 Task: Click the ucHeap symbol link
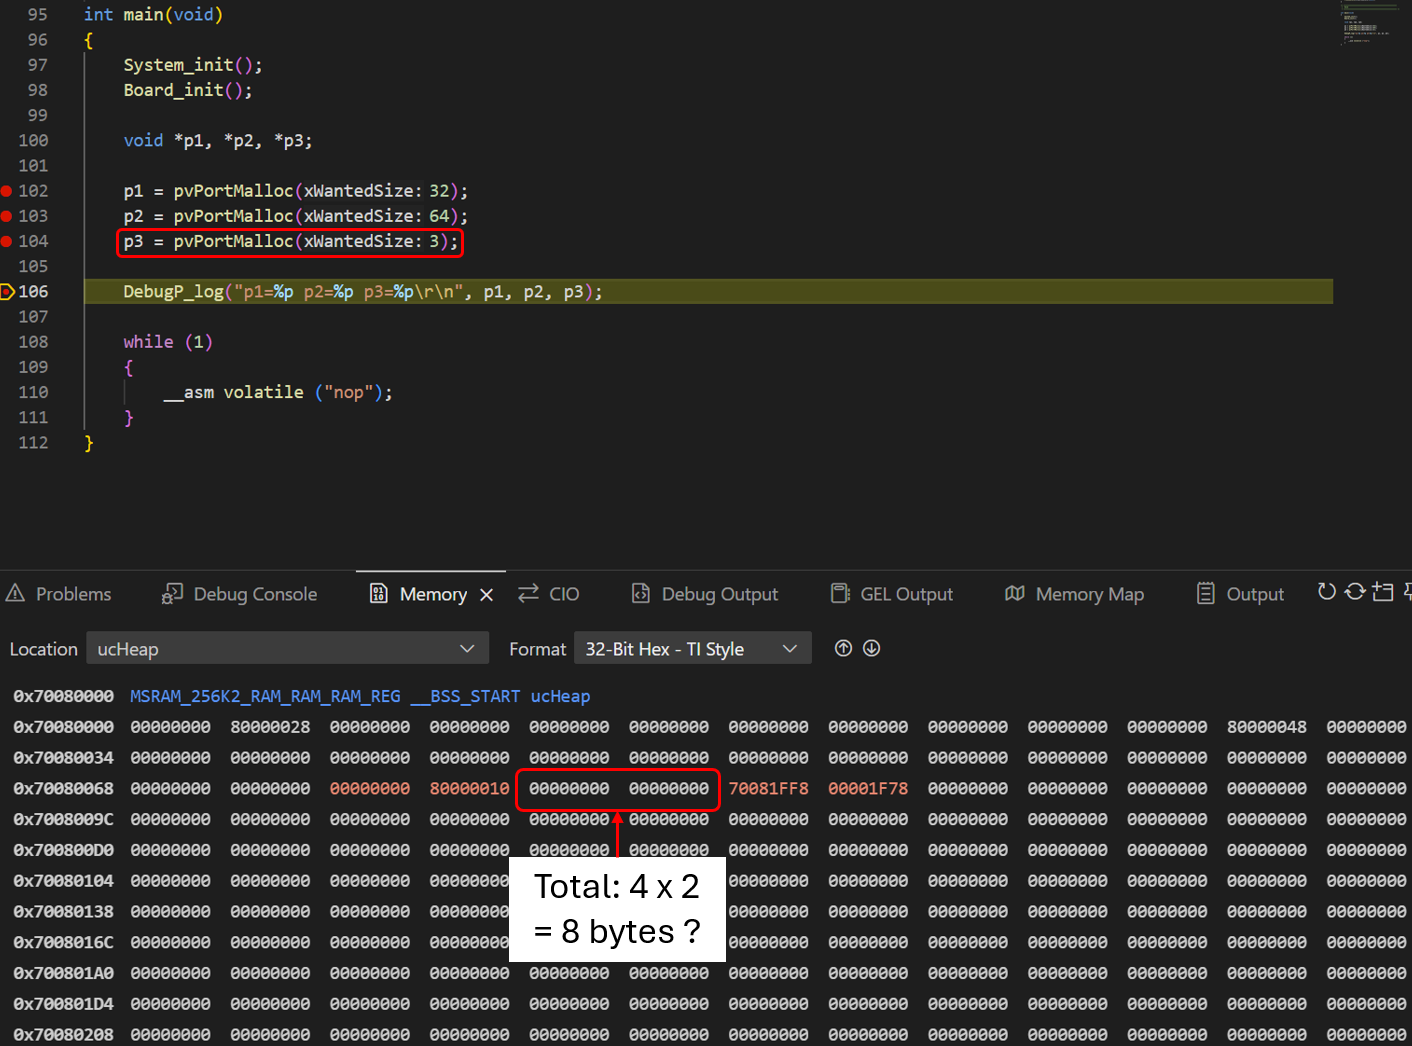tap(560, 696)
